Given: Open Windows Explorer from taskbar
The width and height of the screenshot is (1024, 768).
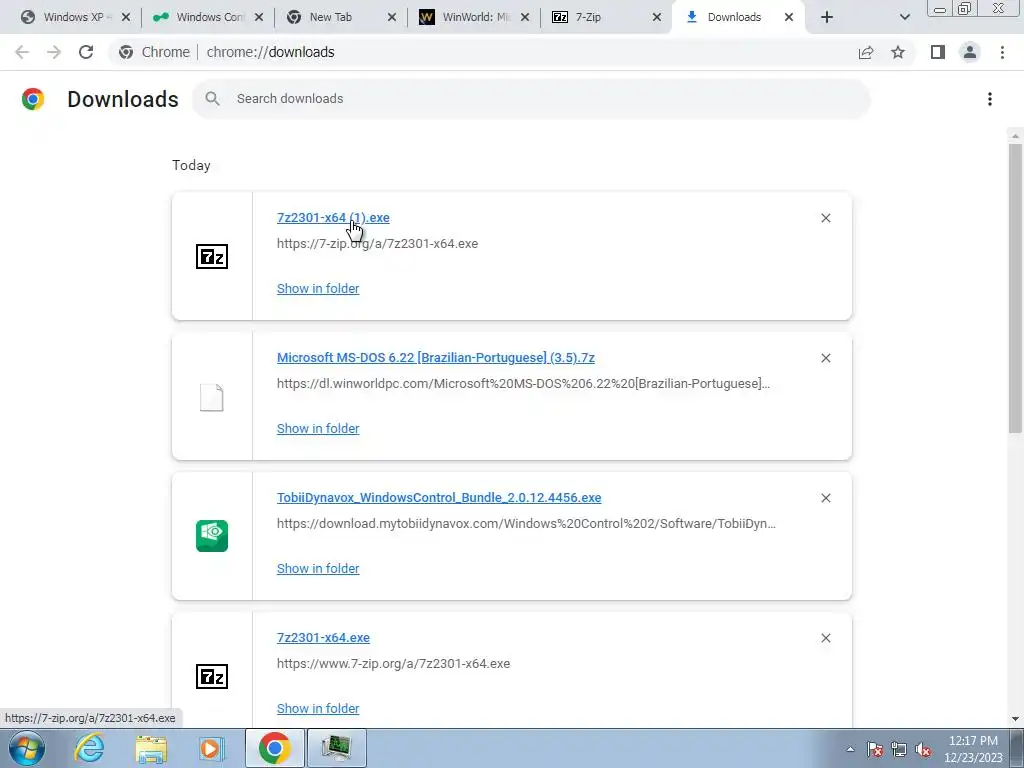Looking at the screenshot, I should click(x=151, y=748).
